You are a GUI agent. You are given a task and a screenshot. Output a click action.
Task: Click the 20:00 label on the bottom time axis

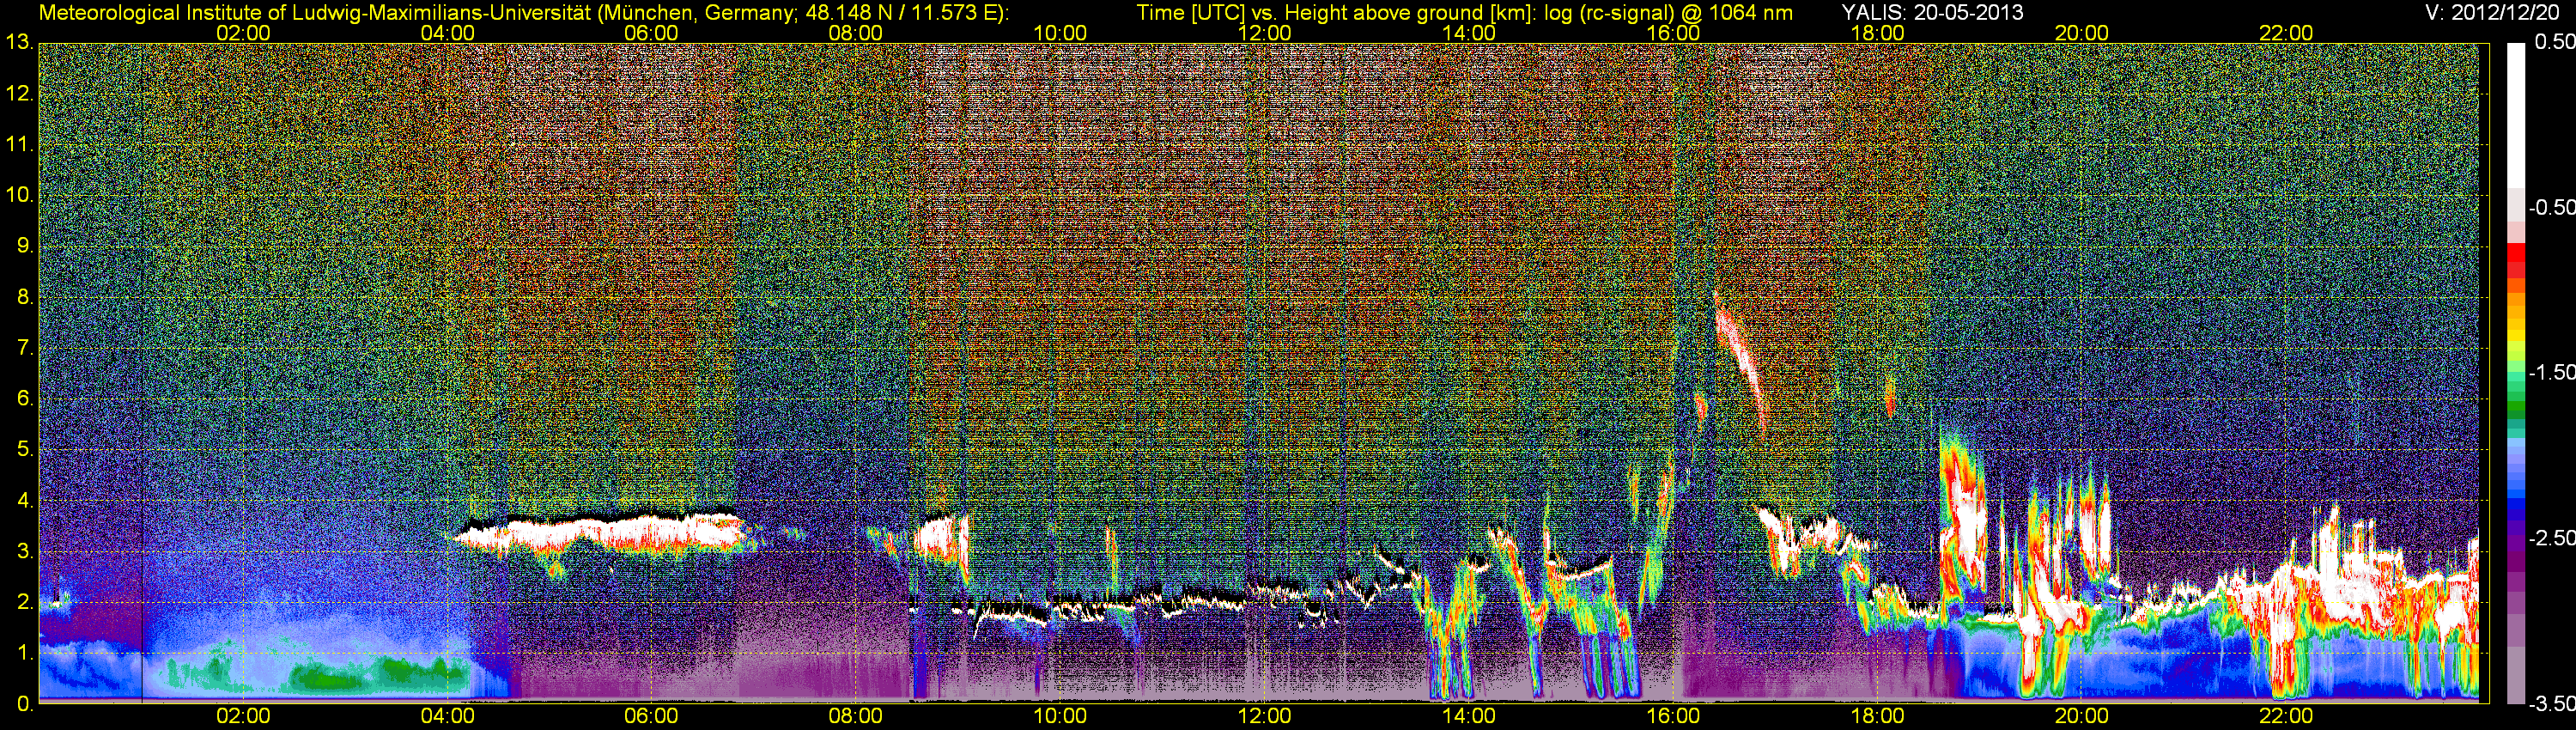click(x=2082, y=717)
